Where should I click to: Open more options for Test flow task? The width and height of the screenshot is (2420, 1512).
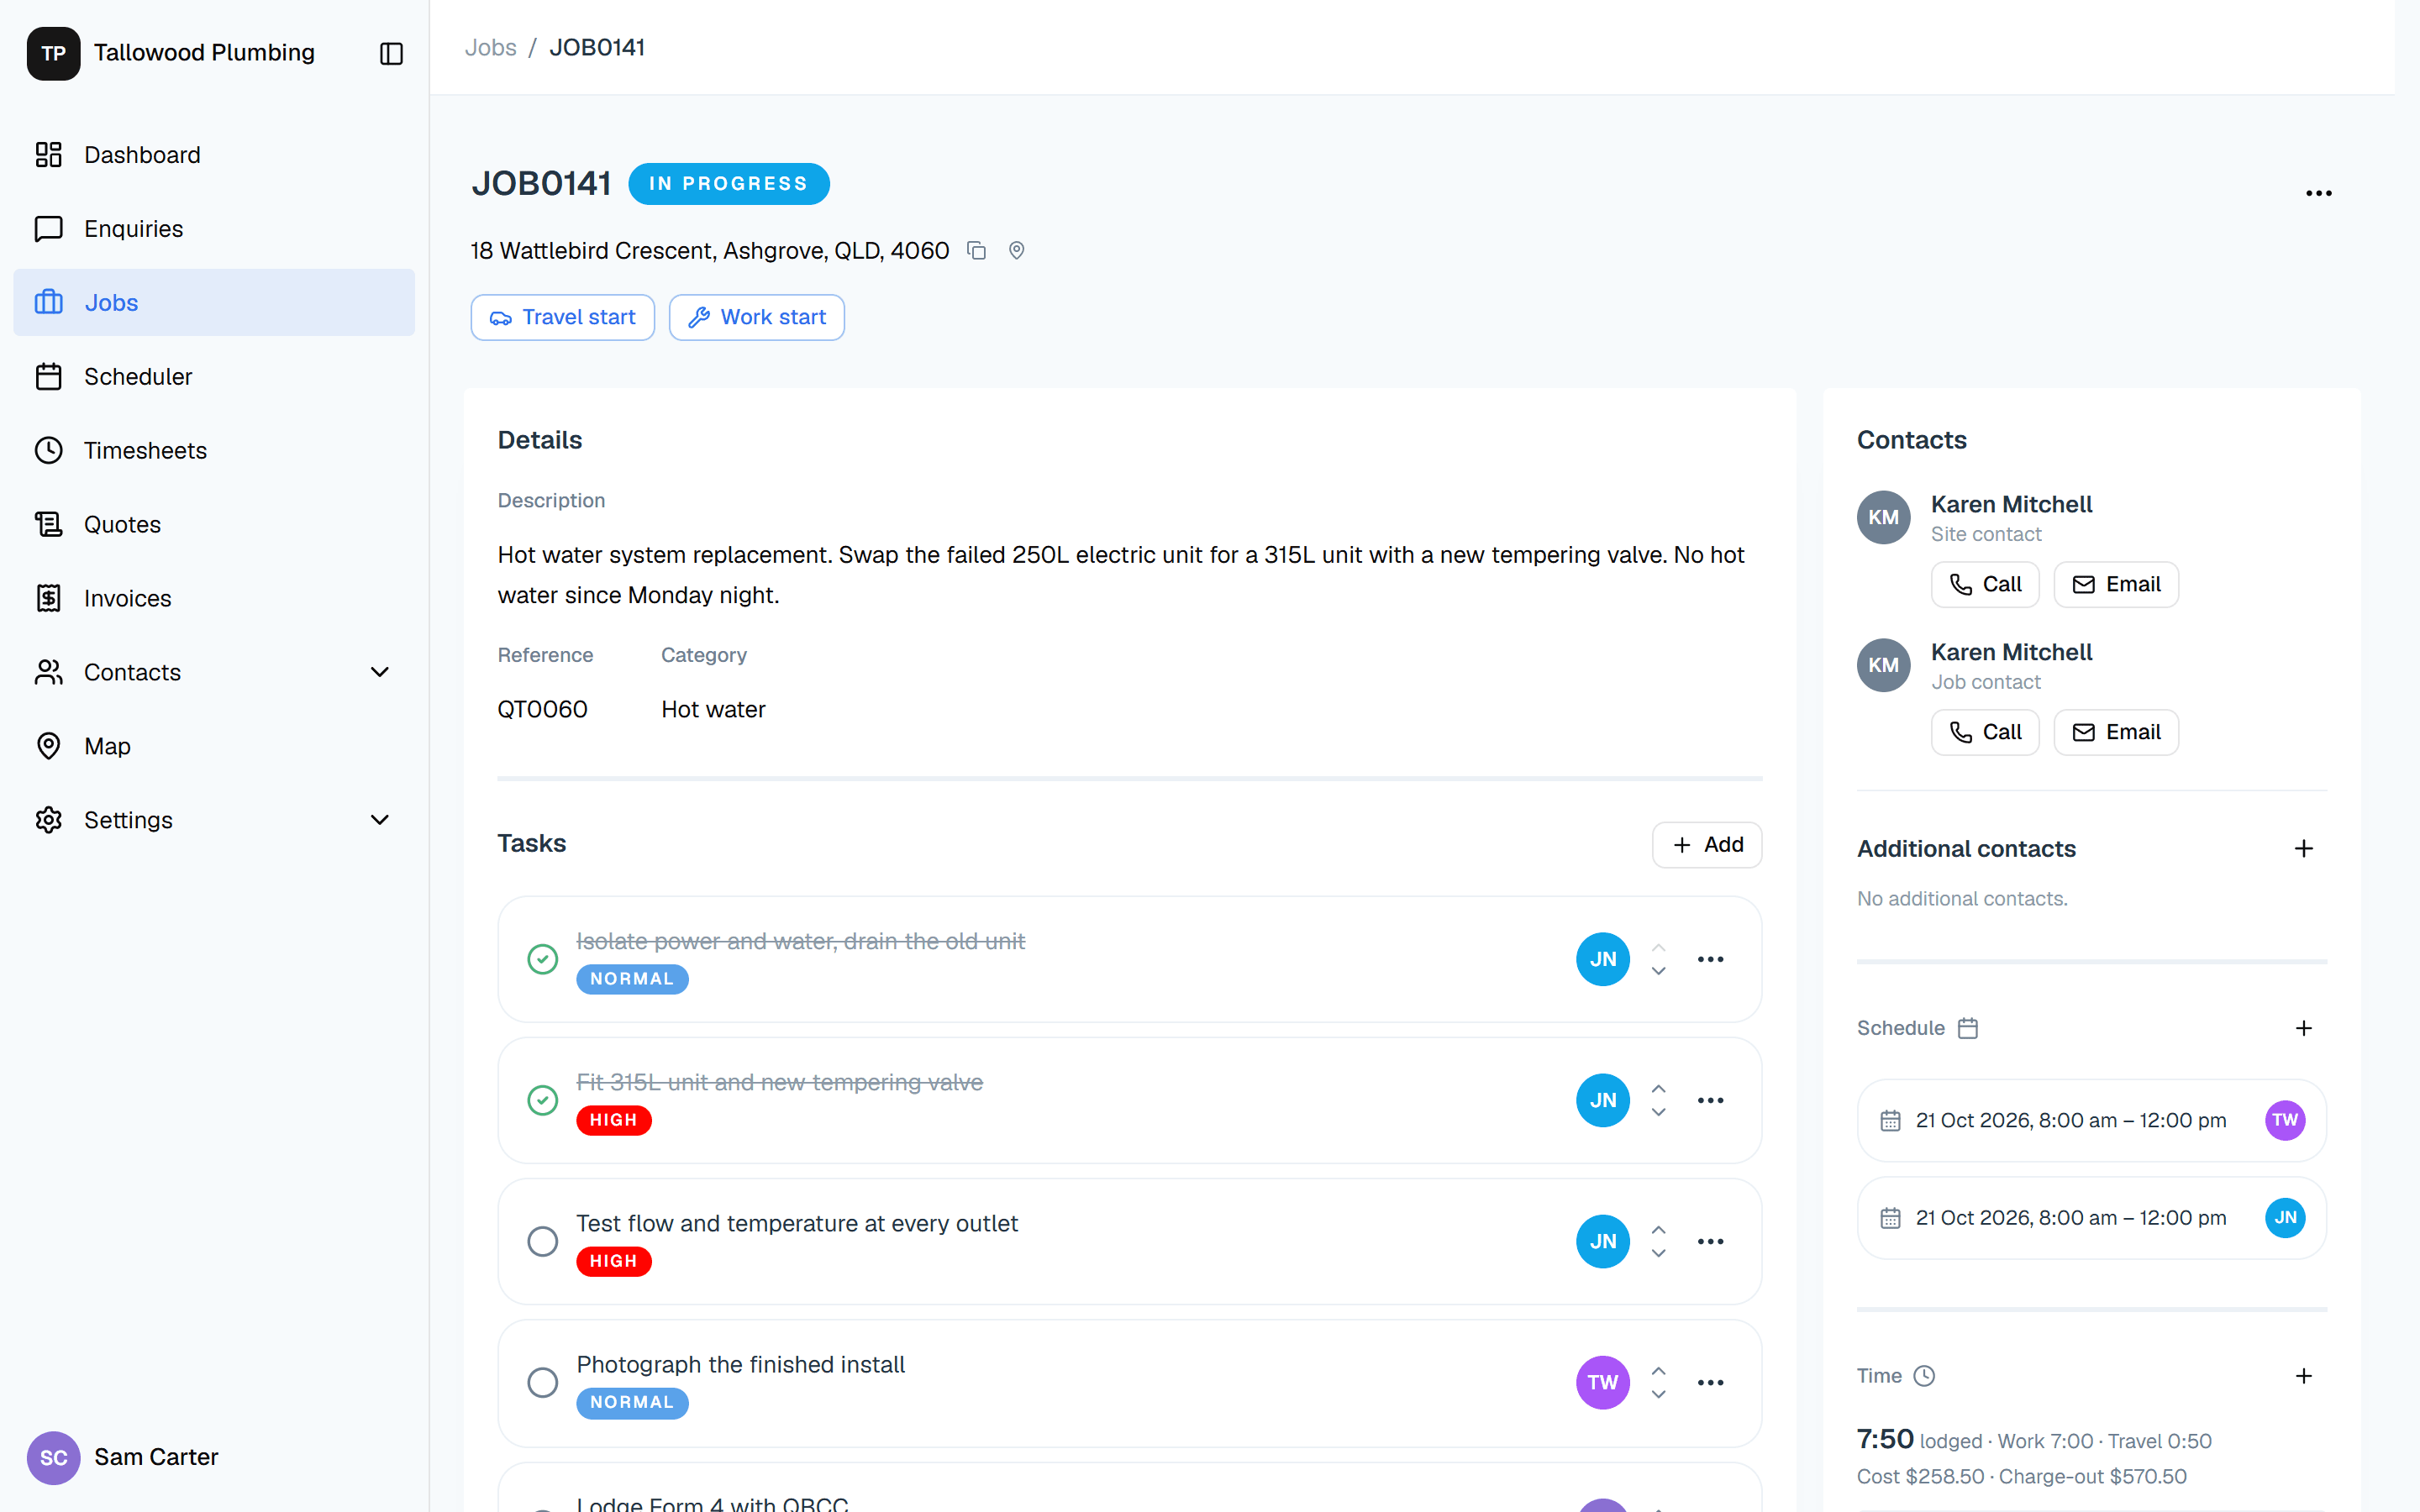tap(1710, 1241)
